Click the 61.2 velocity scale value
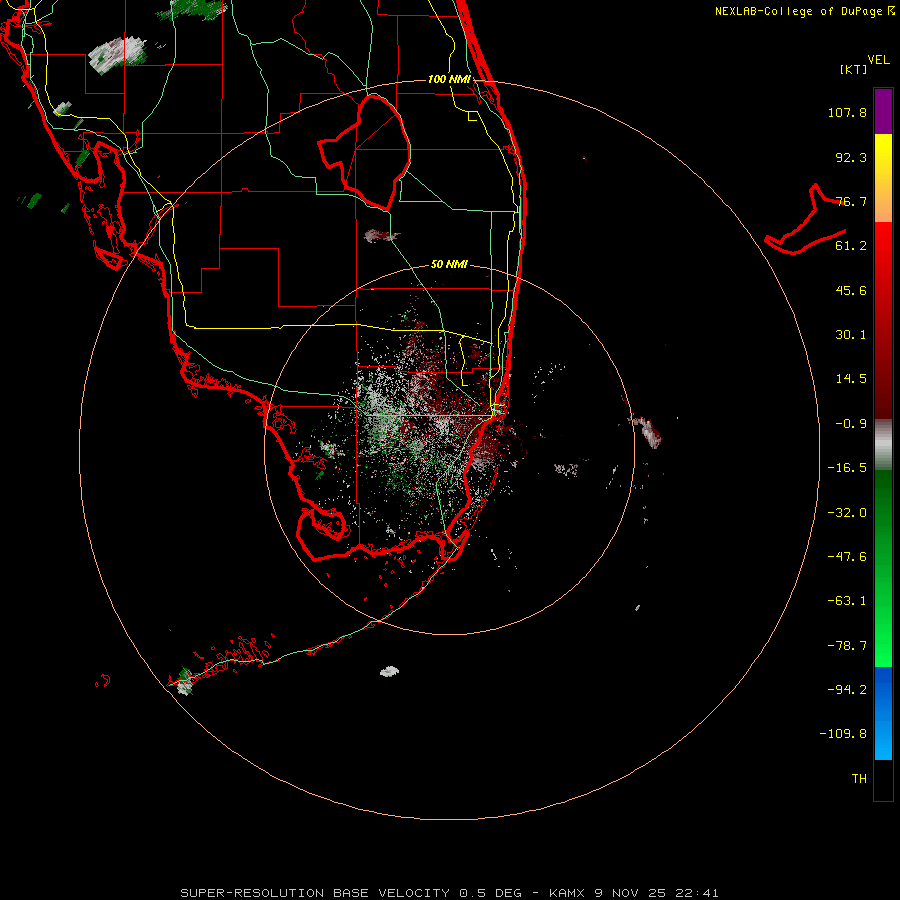900x900 pixels. pyautogui.click(x=851, y=246)
